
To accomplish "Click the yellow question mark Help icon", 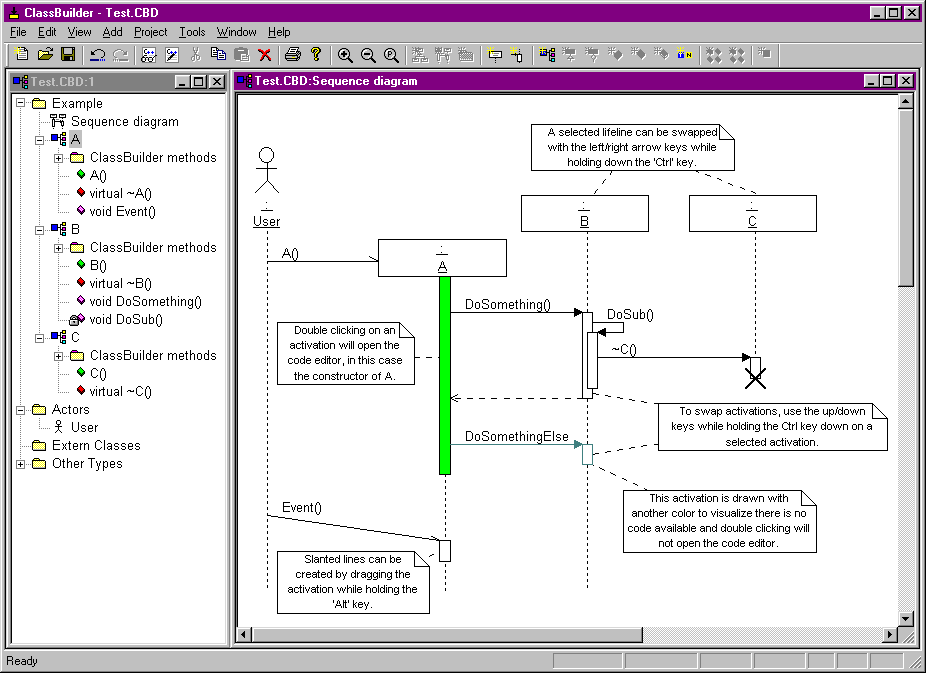I will [316, 54].
